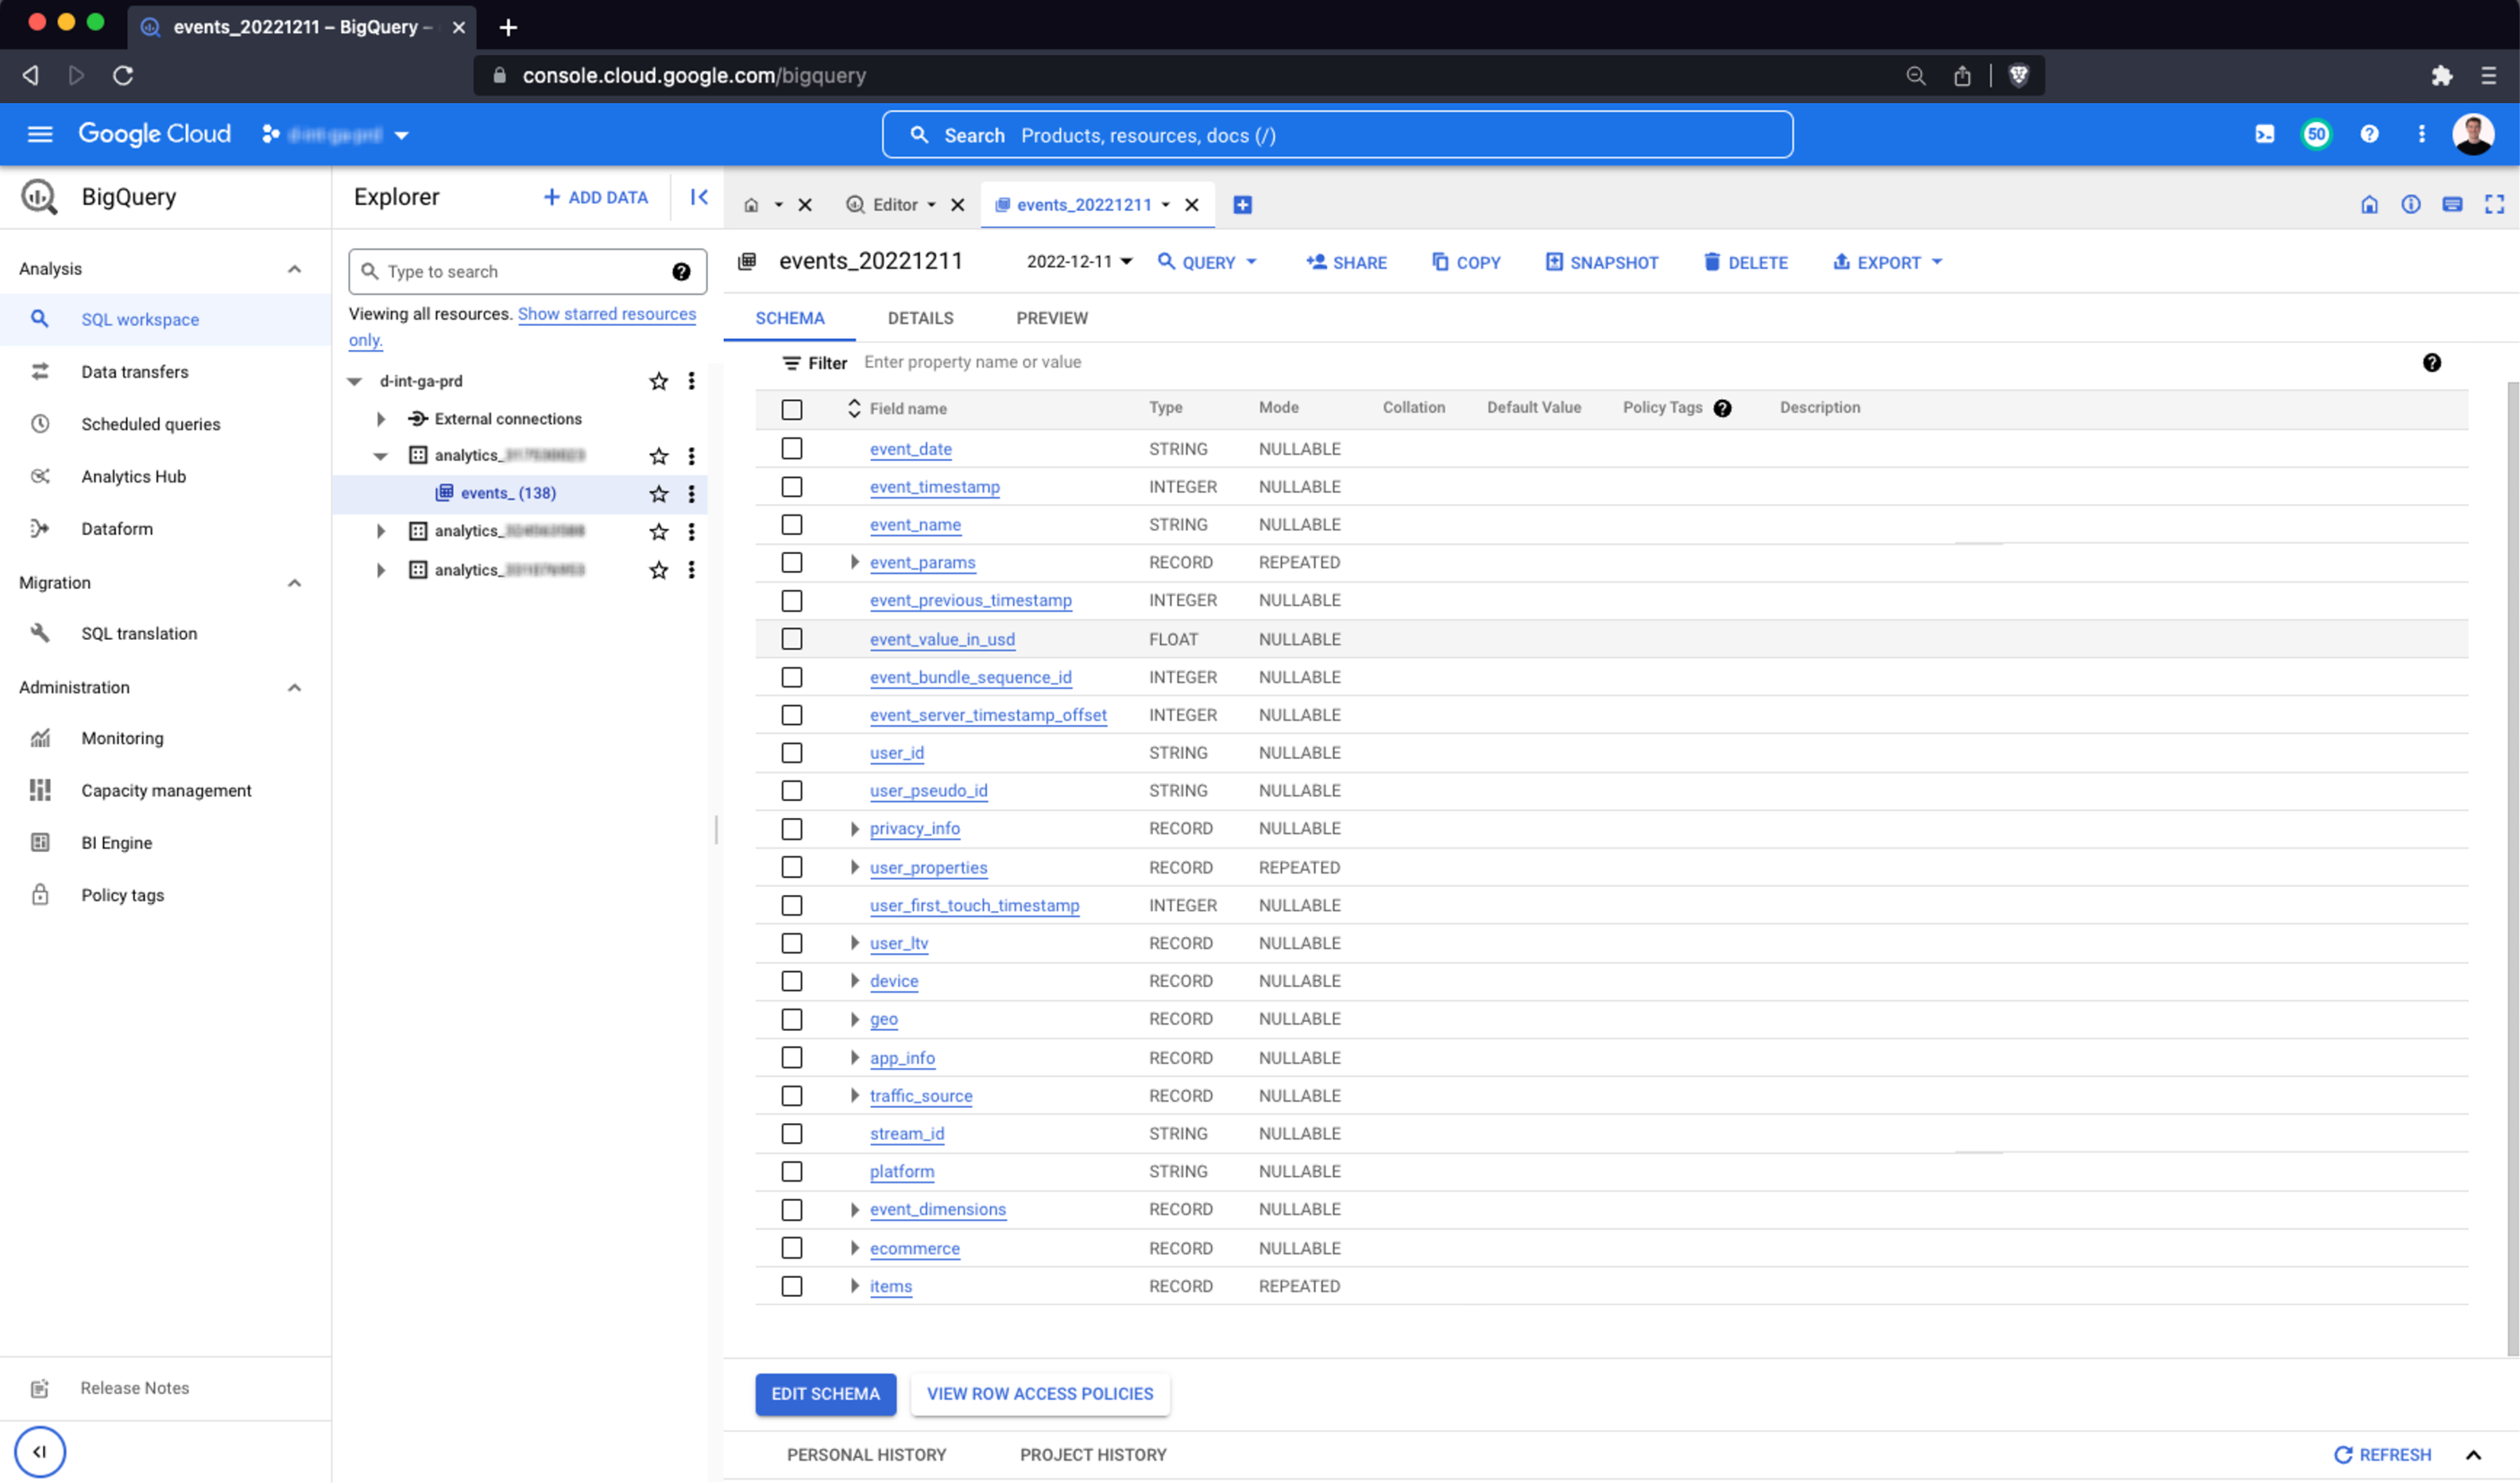Image resolution: width=2520 pixels, height=1483 pixels.
Task: Open the info icon at top right of workspace
Action: point(2411,205)
